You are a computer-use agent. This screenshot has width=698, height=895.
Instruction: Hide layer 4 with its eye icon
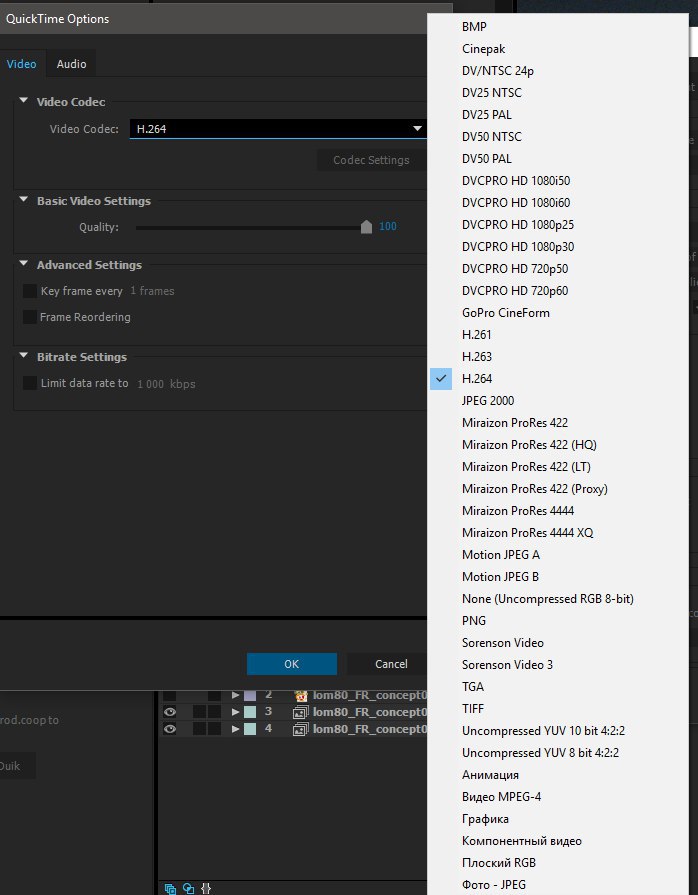170,729
